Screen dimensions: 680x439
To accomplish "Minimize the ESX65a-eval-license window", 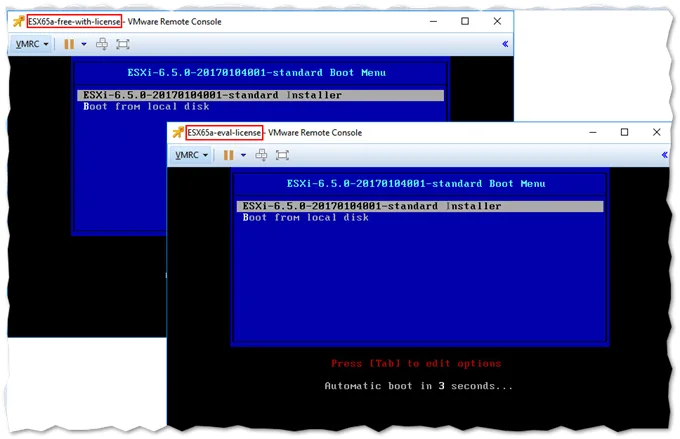I will point(593,132).
